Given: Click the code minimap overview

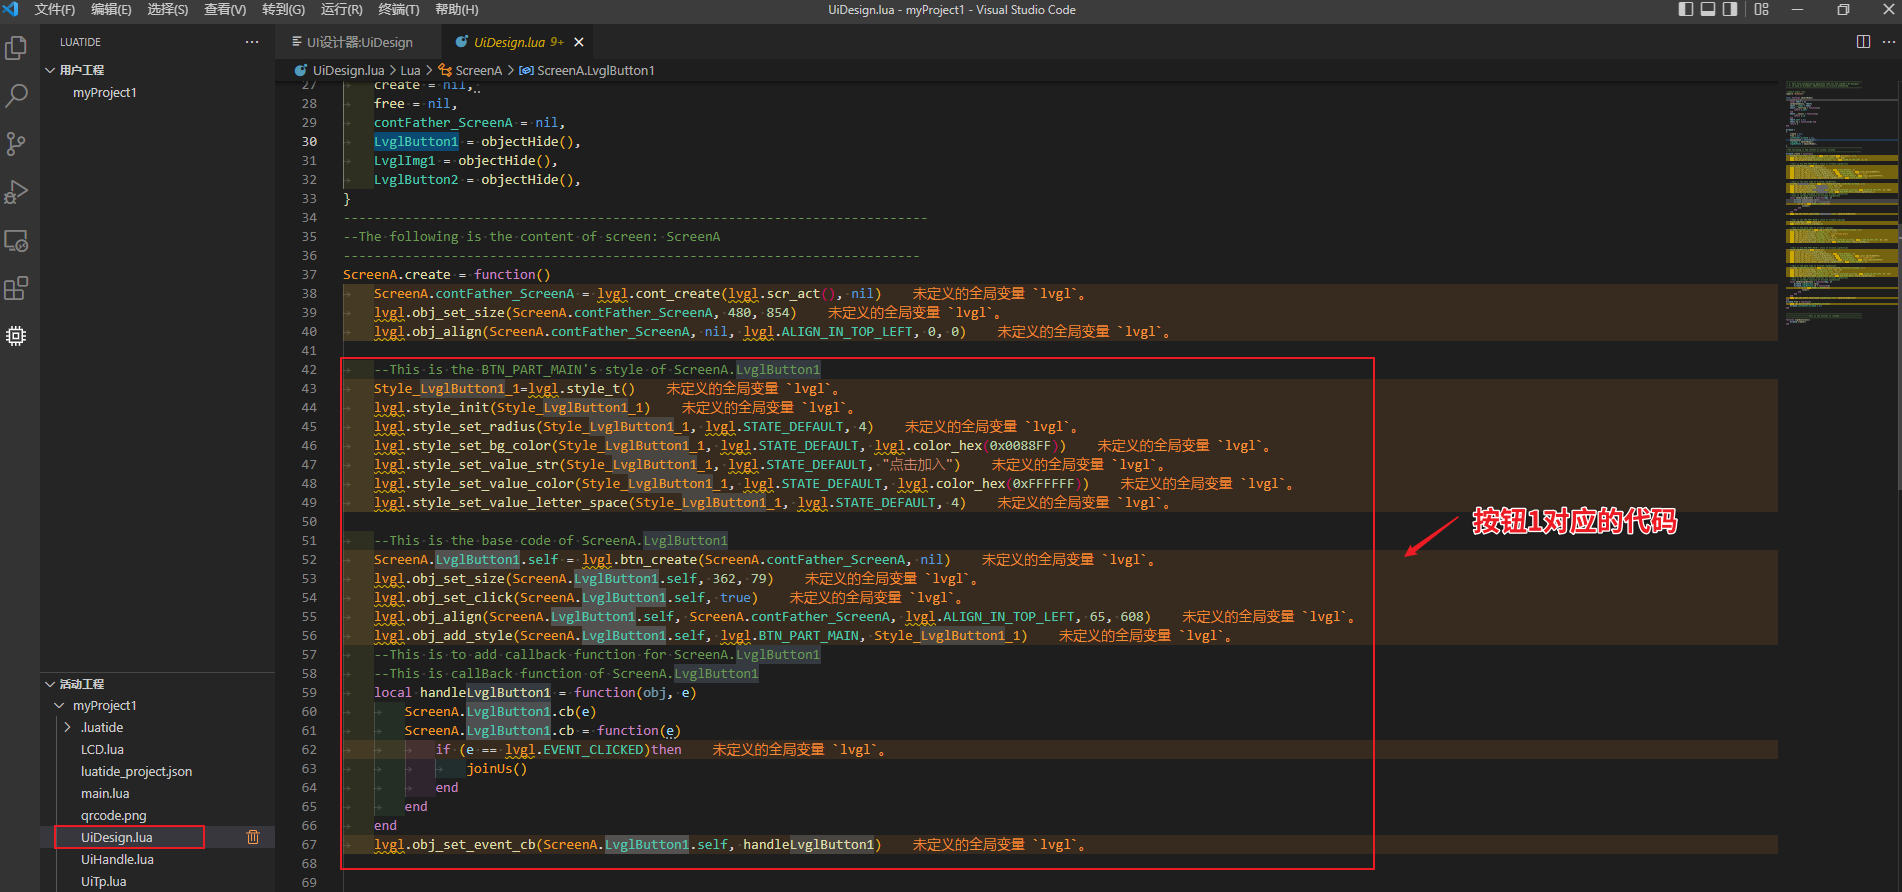Looking at the screenshot, I should pos(1840,200).
